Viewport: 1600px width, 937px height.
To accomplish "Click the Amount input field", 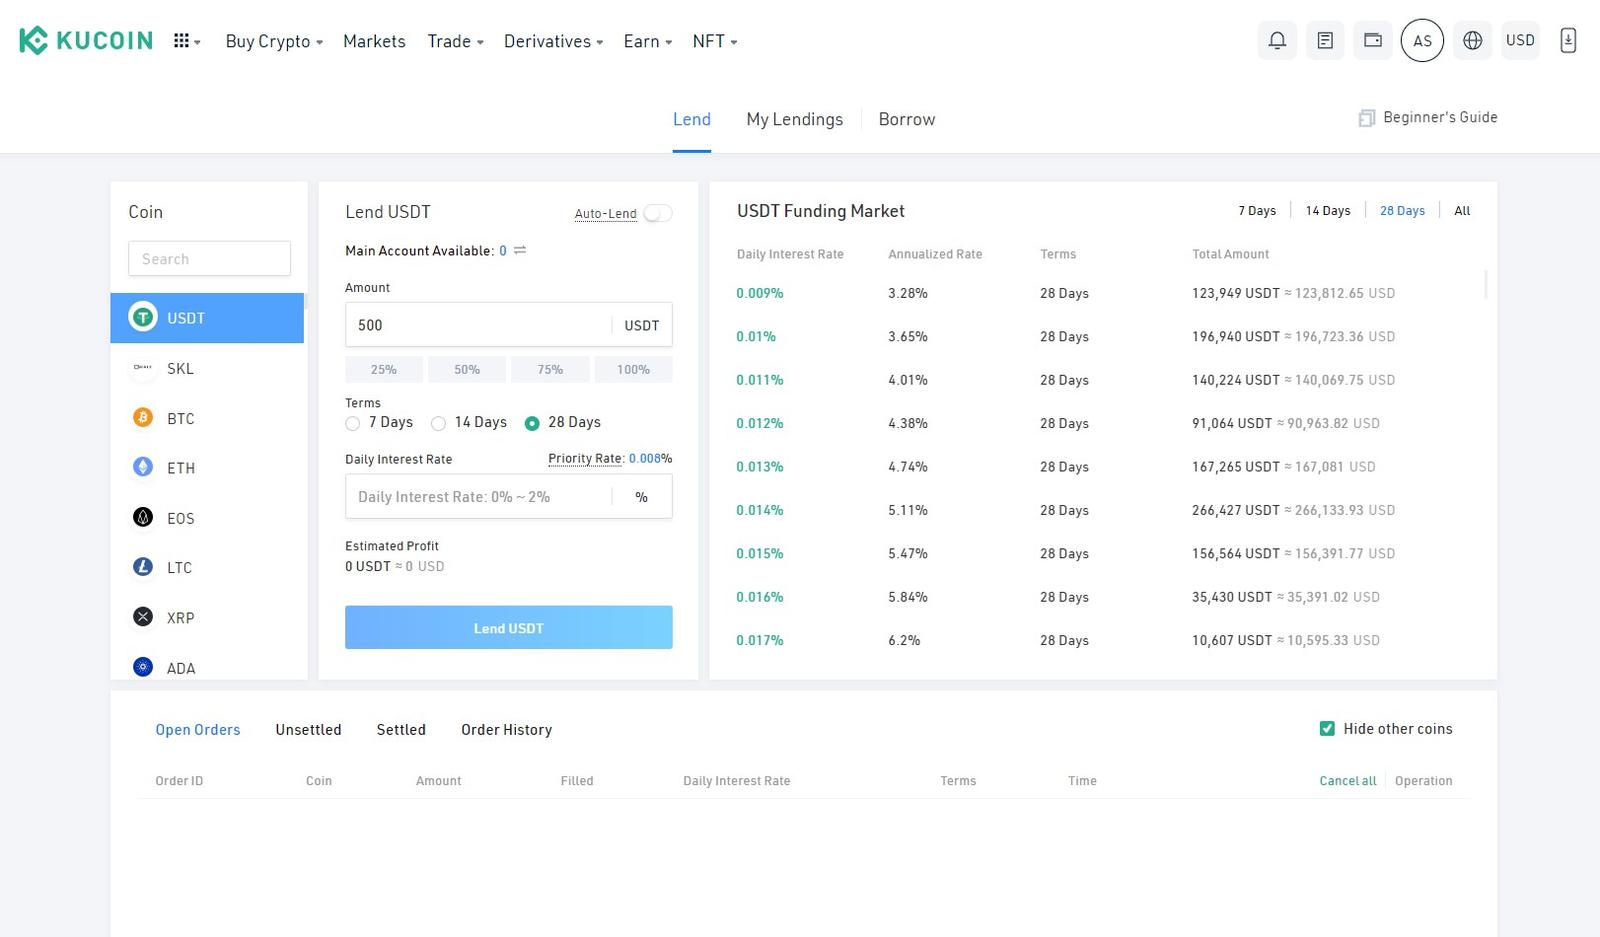I will pos(509,325).
